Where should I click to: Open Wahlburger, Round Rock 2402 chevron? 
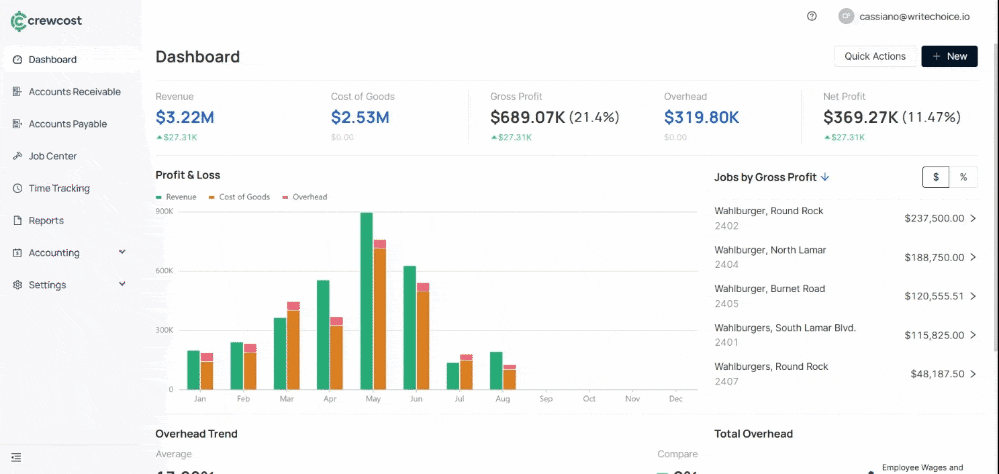tap(973, 218)
